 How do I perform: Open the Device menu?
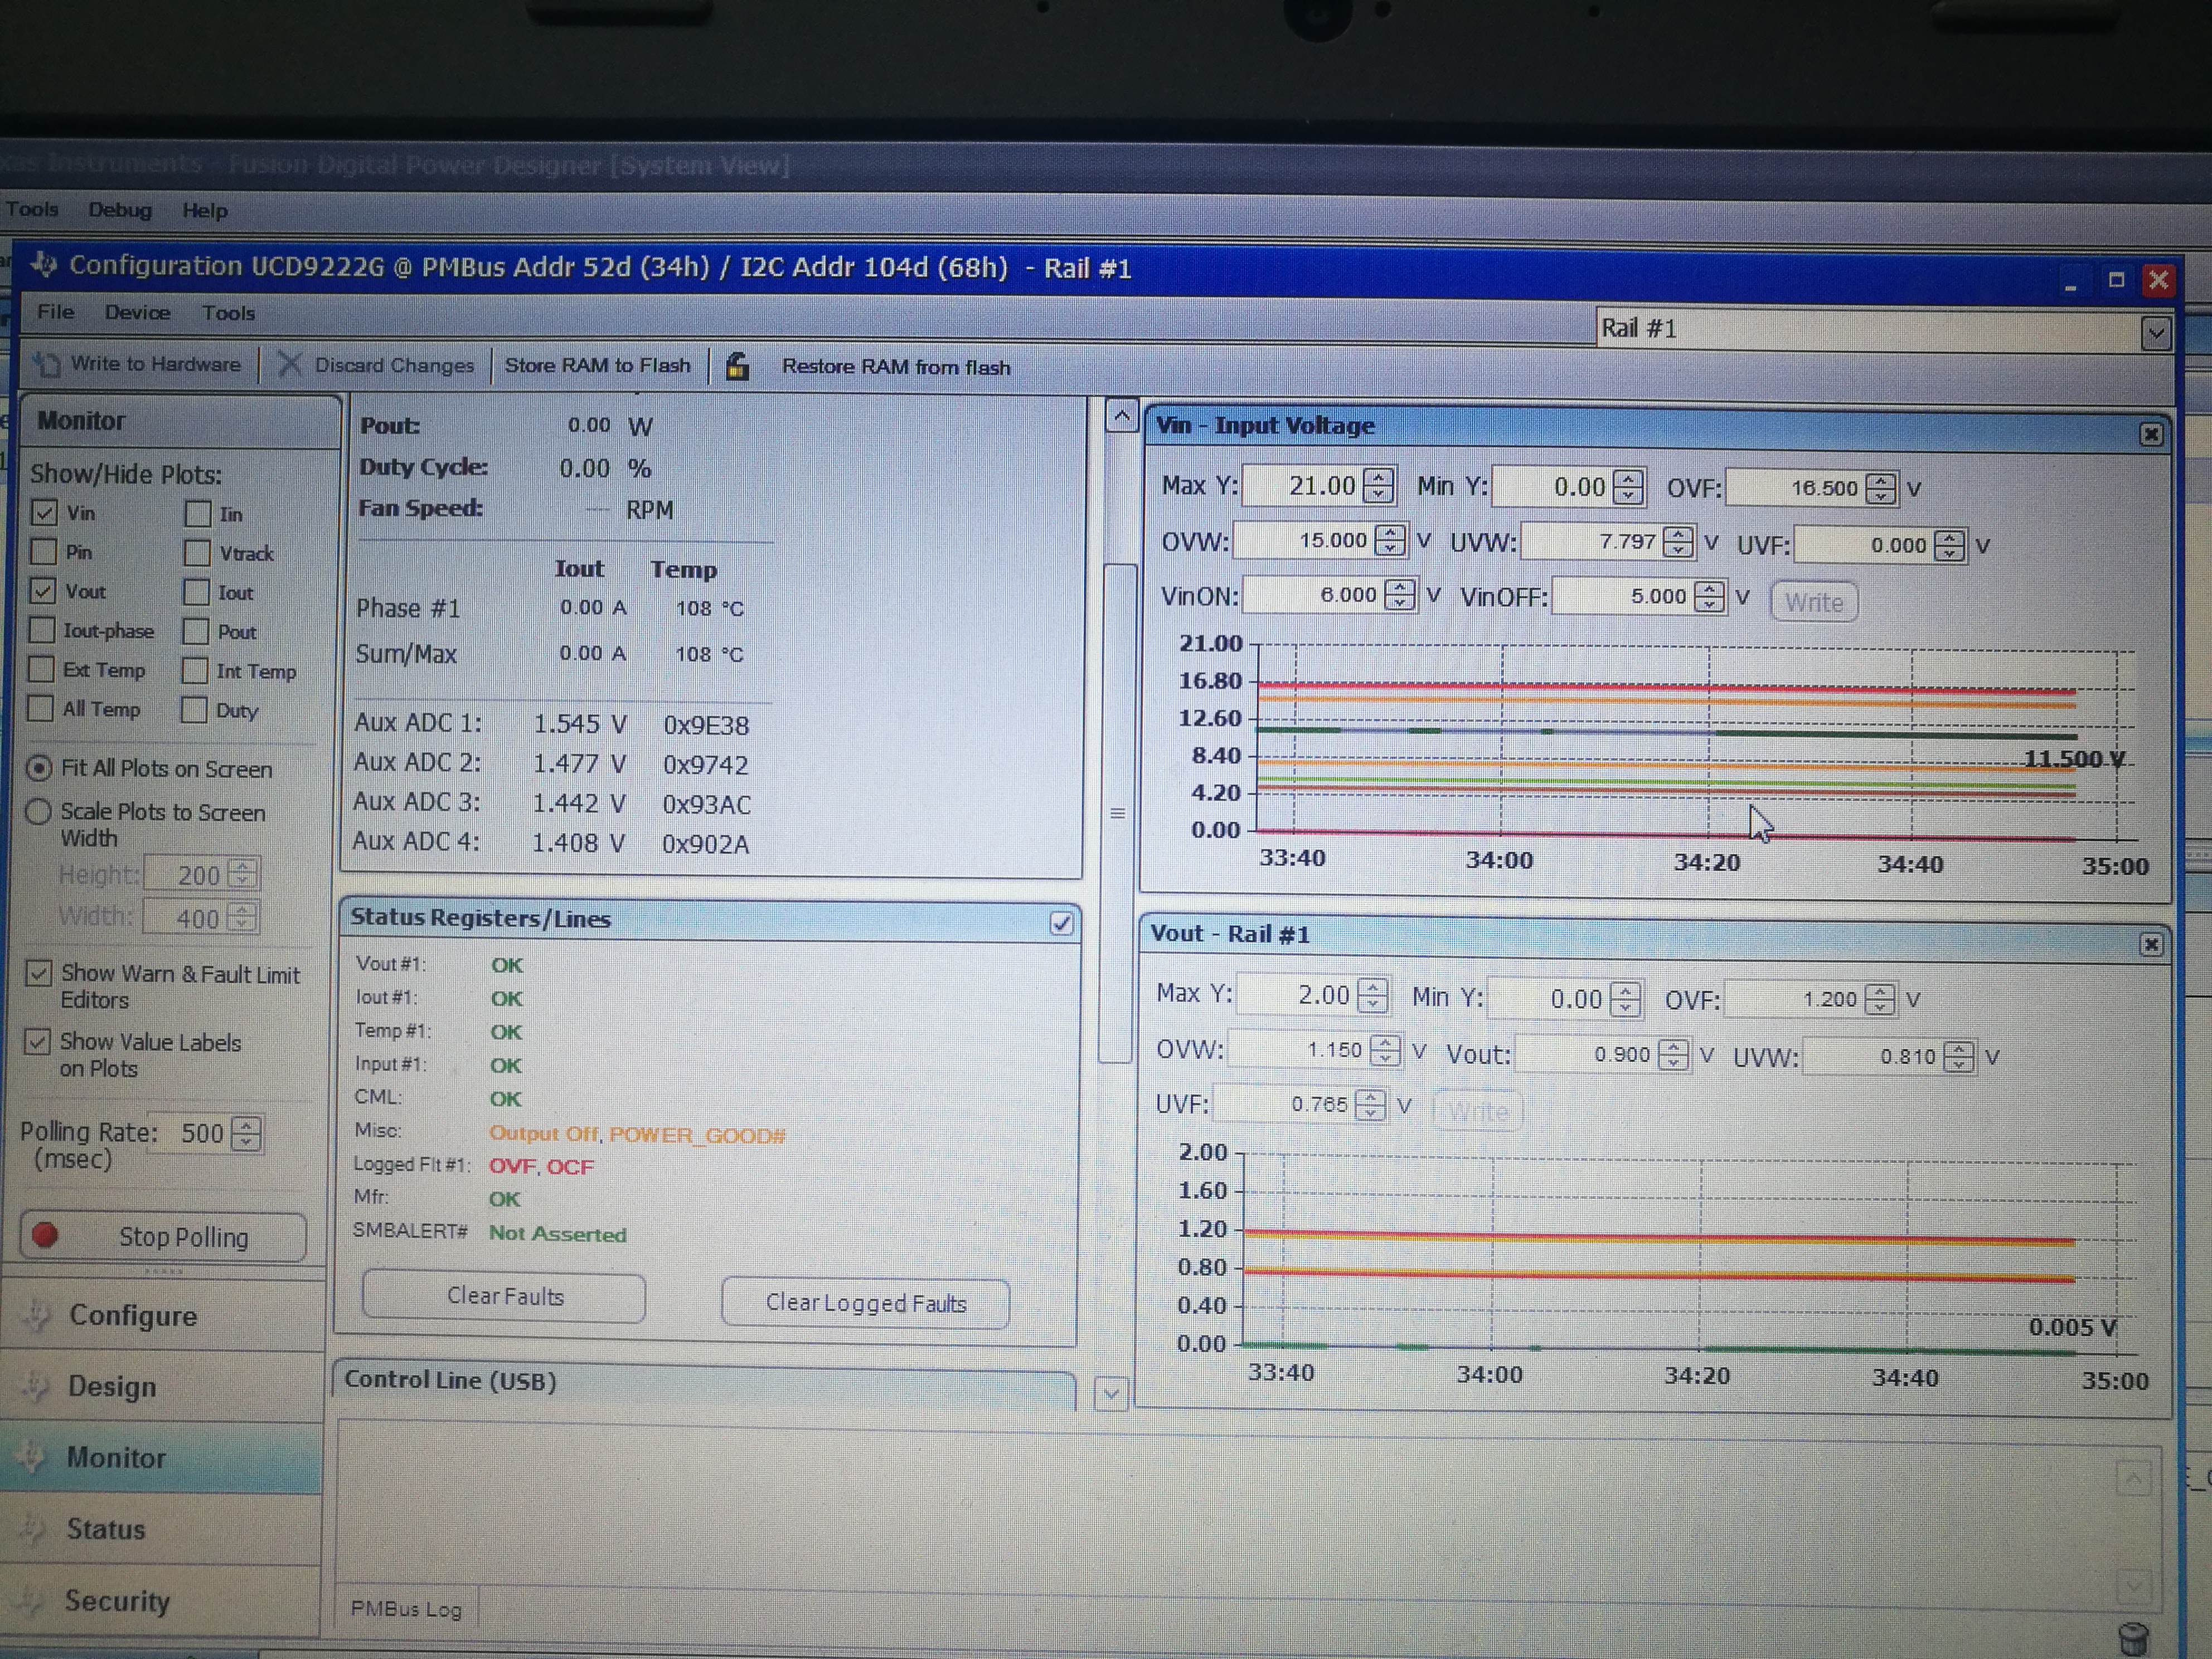[x=137, y=312]
